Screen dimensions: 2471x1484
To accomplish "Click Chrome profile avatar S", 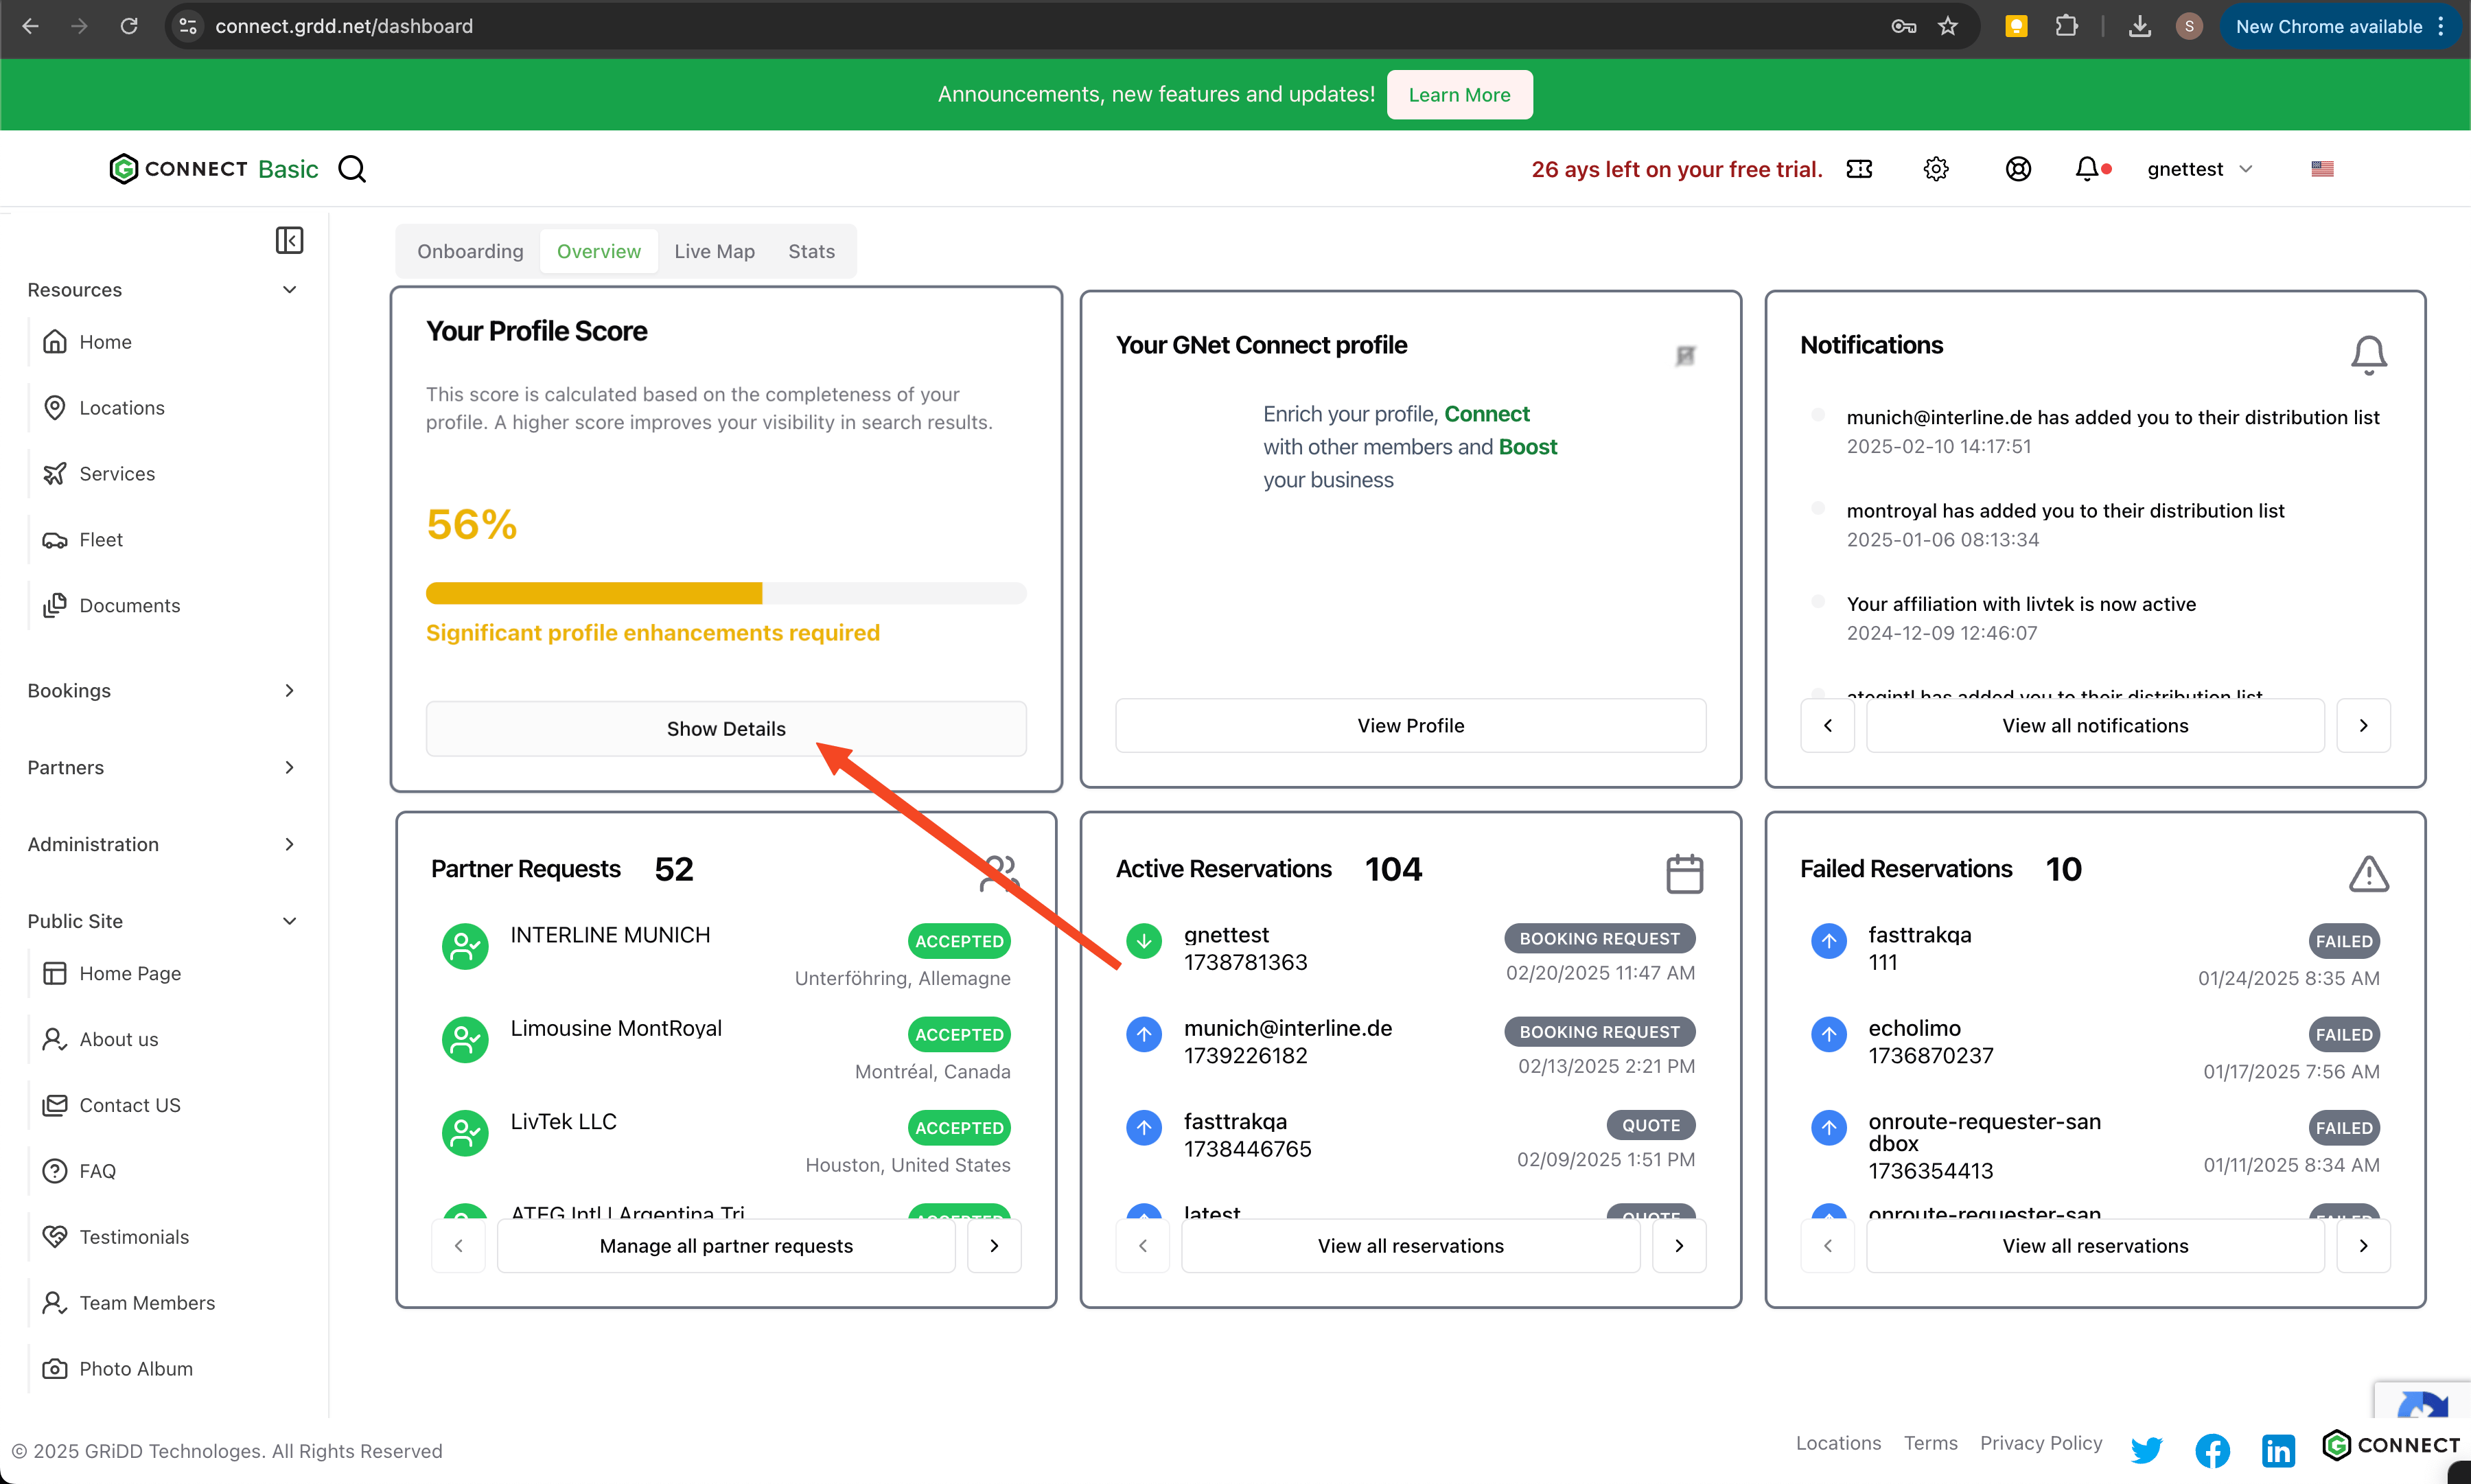I will 2189,26.
